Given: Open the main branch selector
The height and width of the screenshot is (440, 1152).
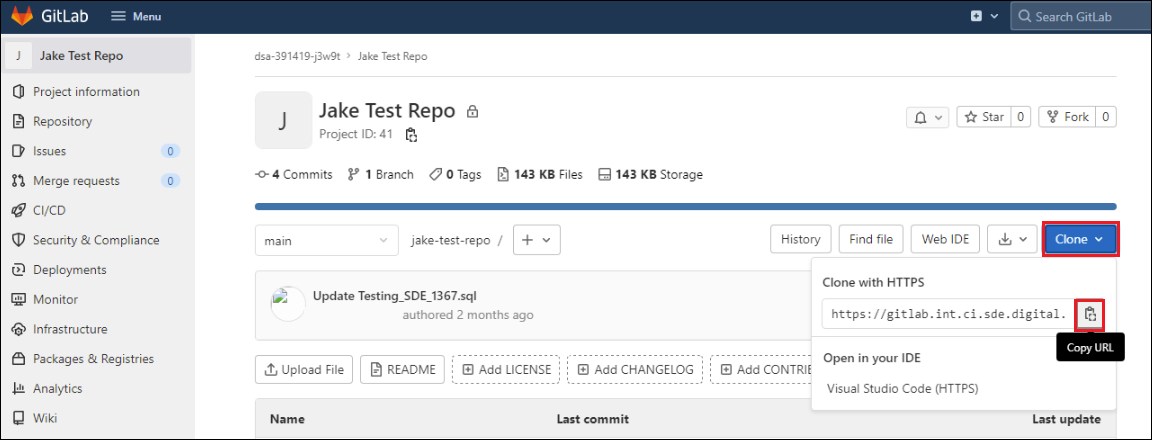Looking at the screenshot, I should coord(327,240).
